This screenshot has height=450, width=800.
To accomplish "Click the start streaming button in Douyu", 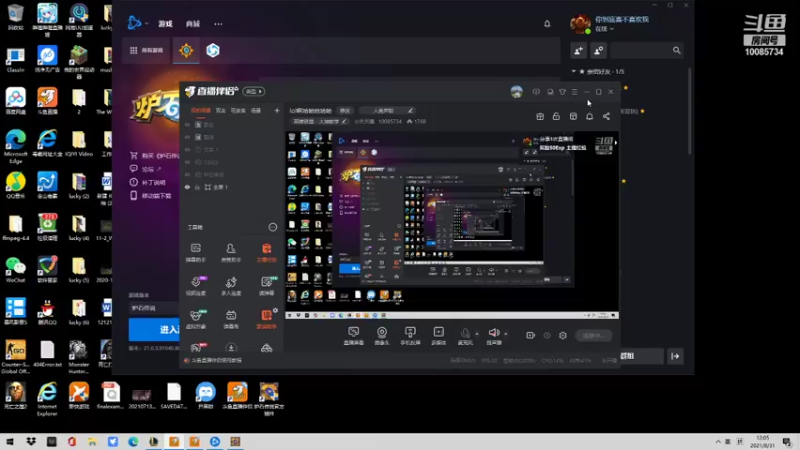I will click(593, 335).
